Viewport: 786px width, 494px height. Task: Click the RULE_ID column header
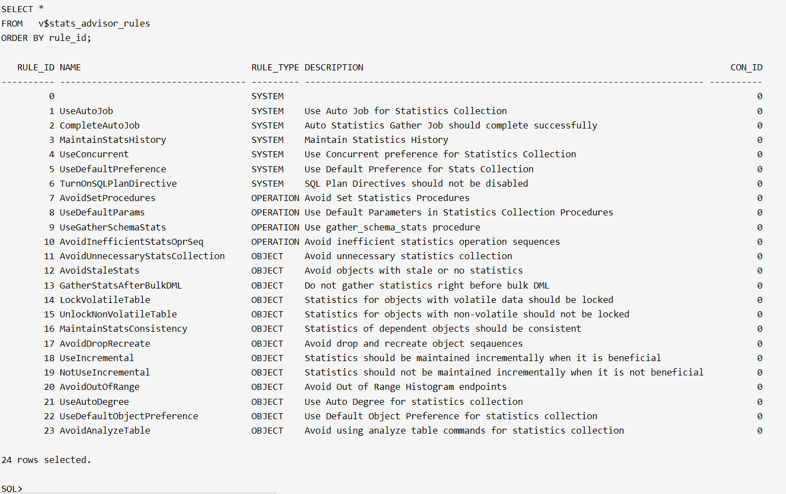coord(36,68)
